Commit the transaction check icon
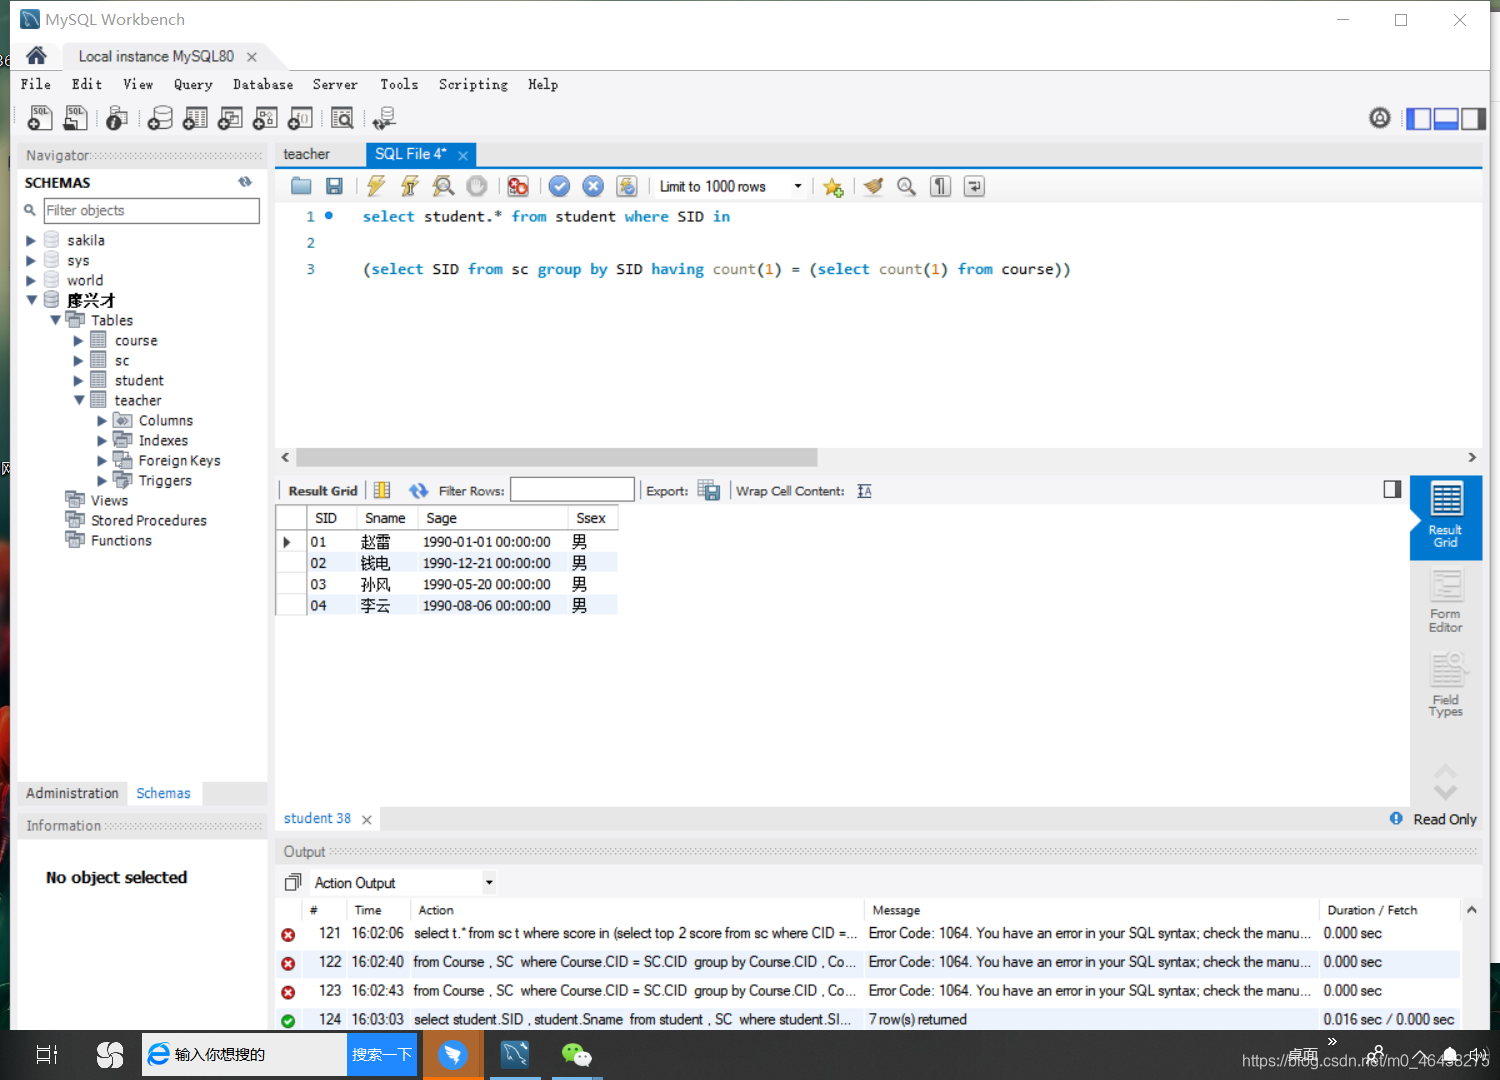Image resolution: width=1500 pixels, height=1080 pixels. point(560,186)
